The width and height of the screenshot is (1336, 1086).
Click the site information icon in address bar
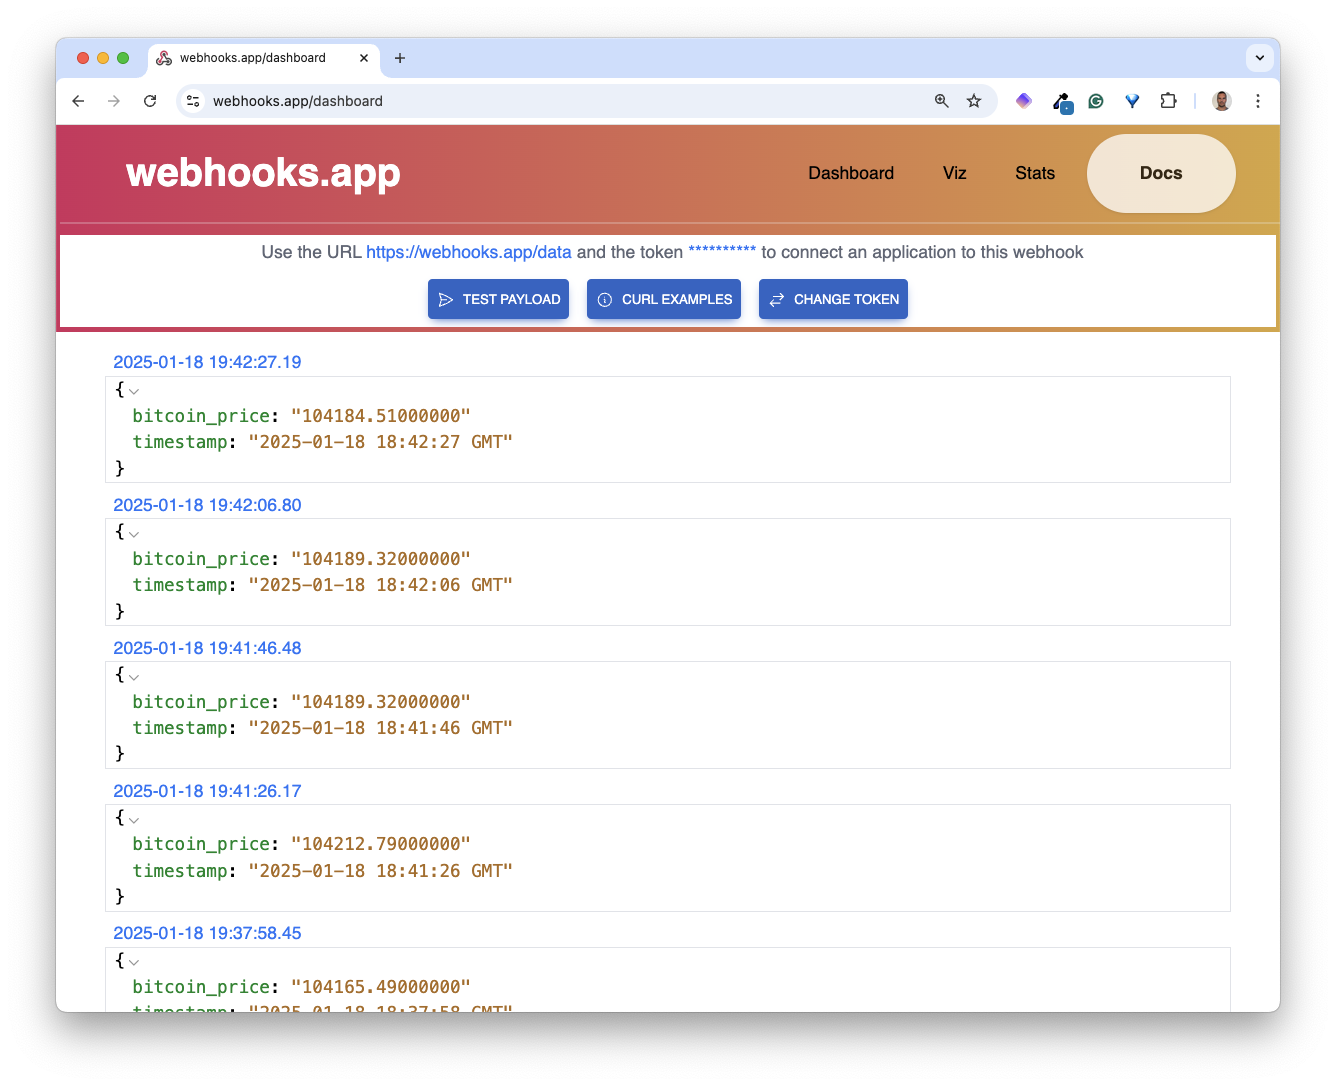(192, 101)
